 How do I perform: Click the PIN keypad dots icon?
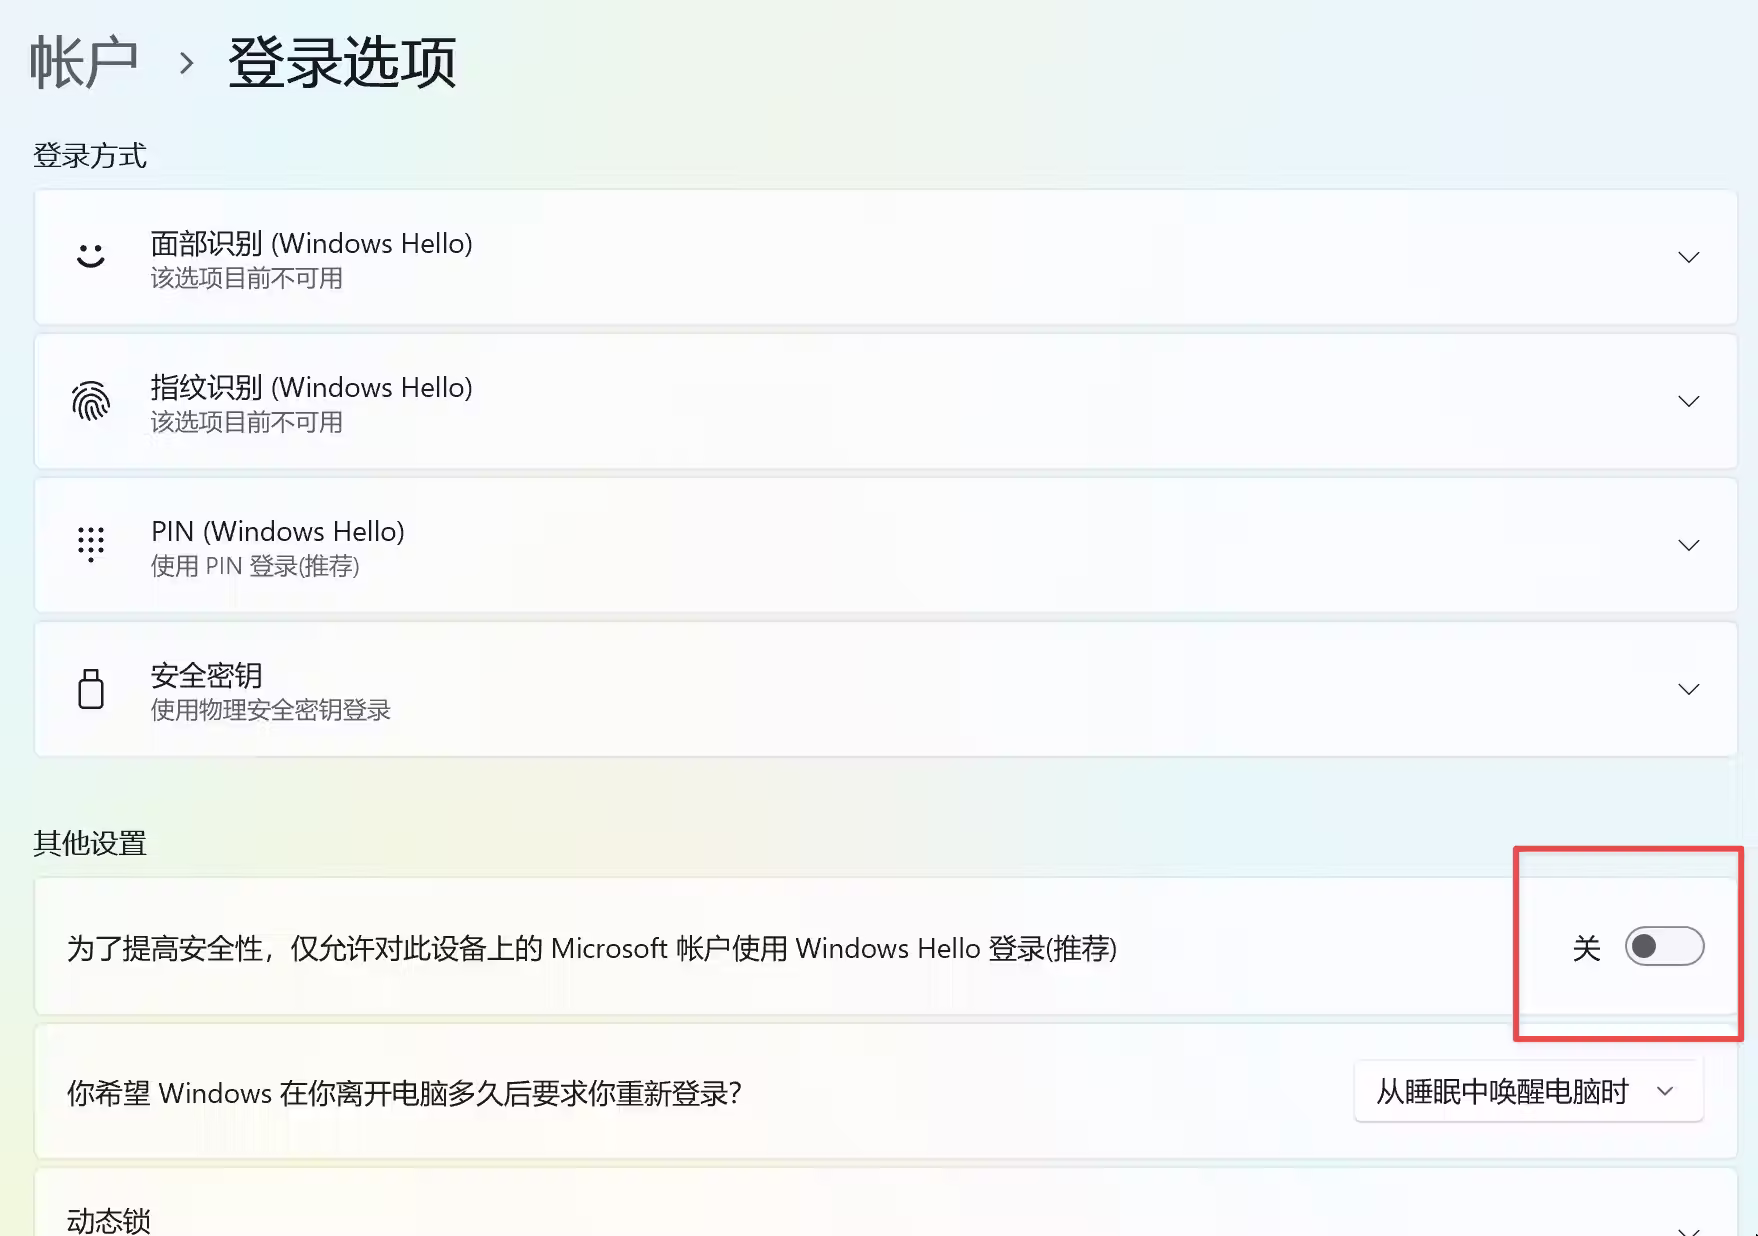click(x=91, y=544)
